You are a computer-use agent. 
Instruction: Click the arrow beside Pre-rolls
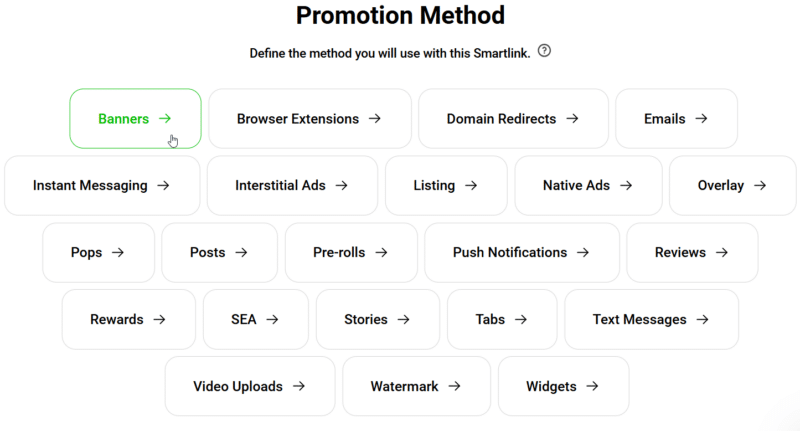[381, 253]
